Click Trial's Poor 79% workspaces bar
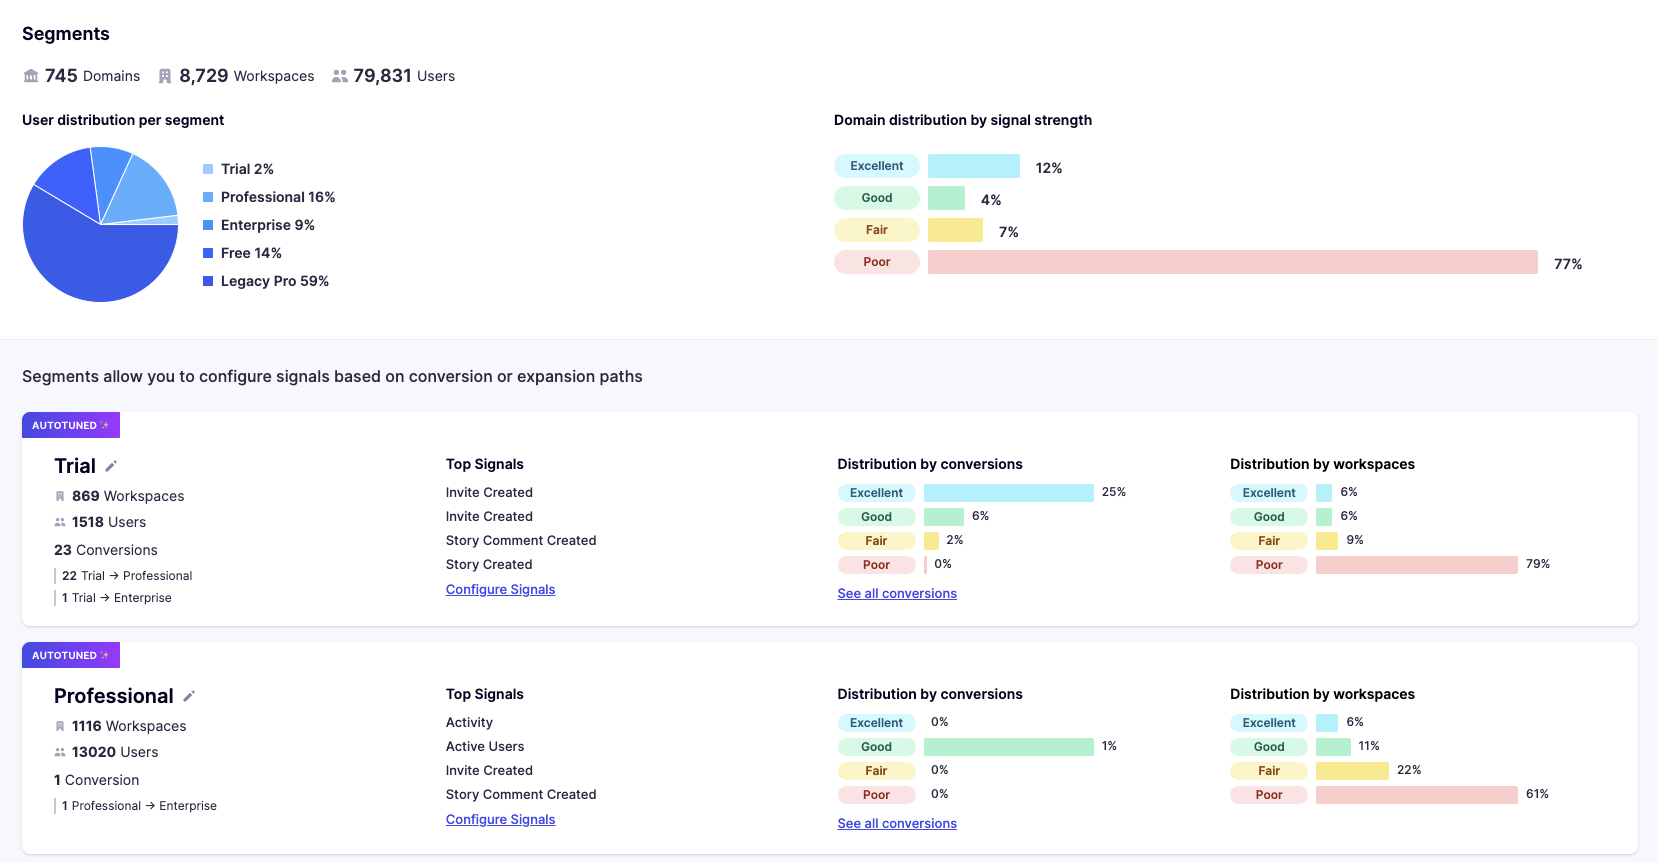 1417,565
